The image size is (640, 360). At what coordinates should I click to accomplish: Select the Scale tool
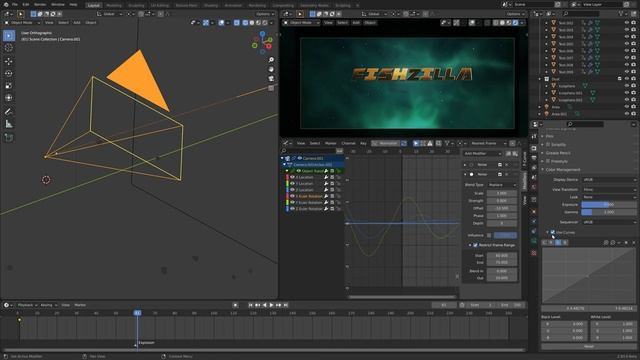point(9,86)
